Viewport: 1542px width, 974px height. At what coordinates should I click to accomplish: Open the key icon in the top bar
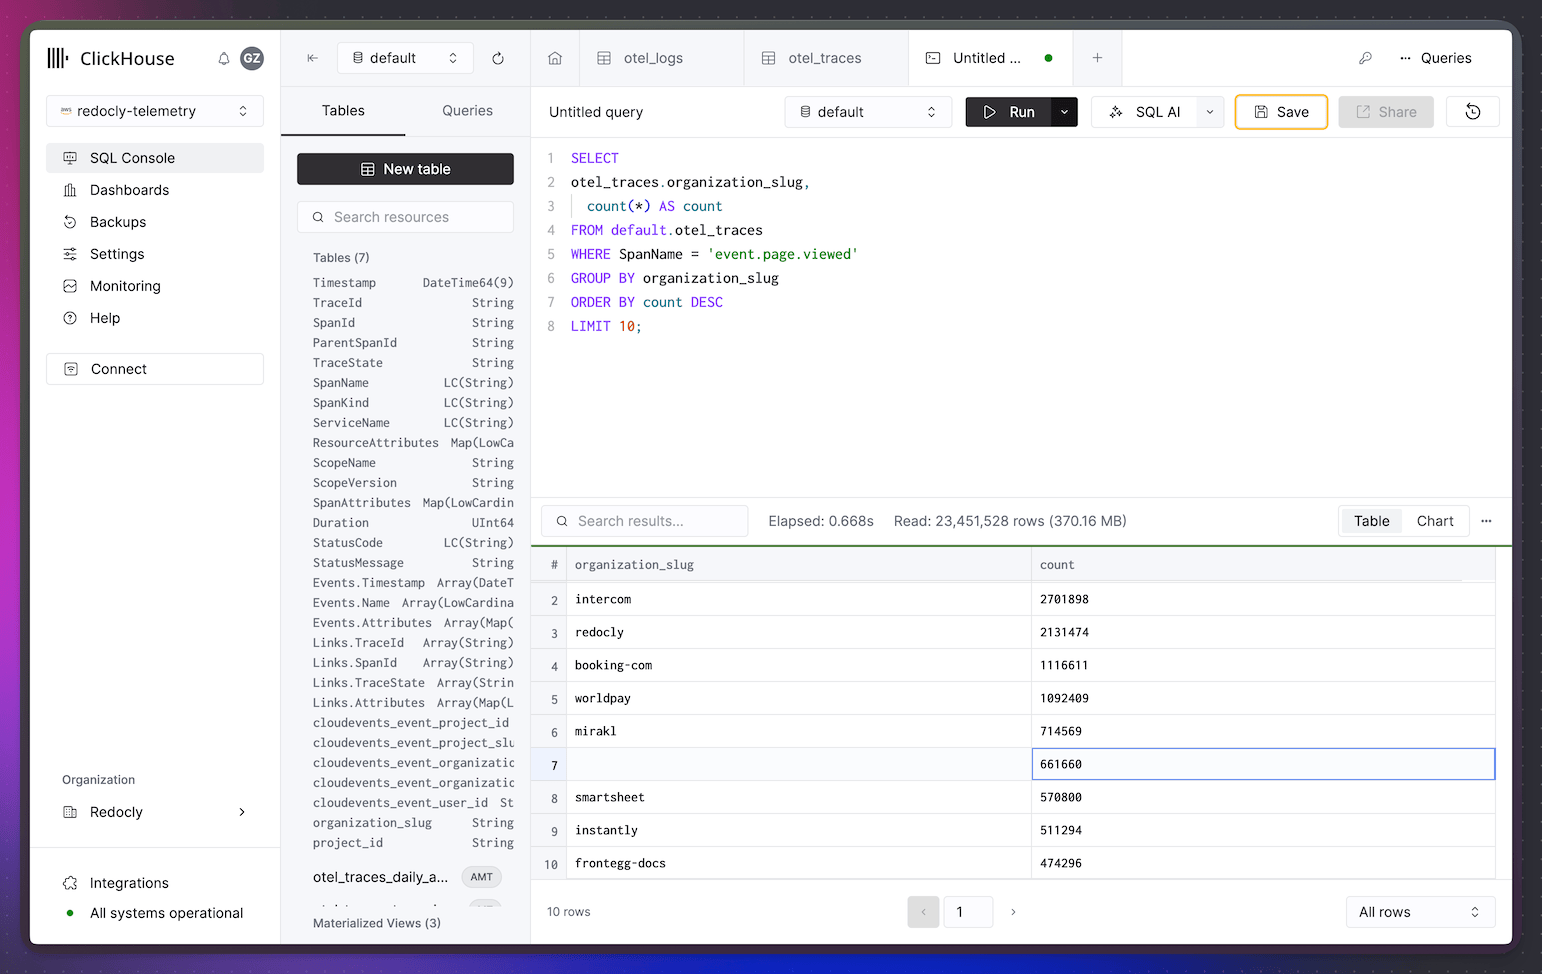click(x=1365, y=58)
